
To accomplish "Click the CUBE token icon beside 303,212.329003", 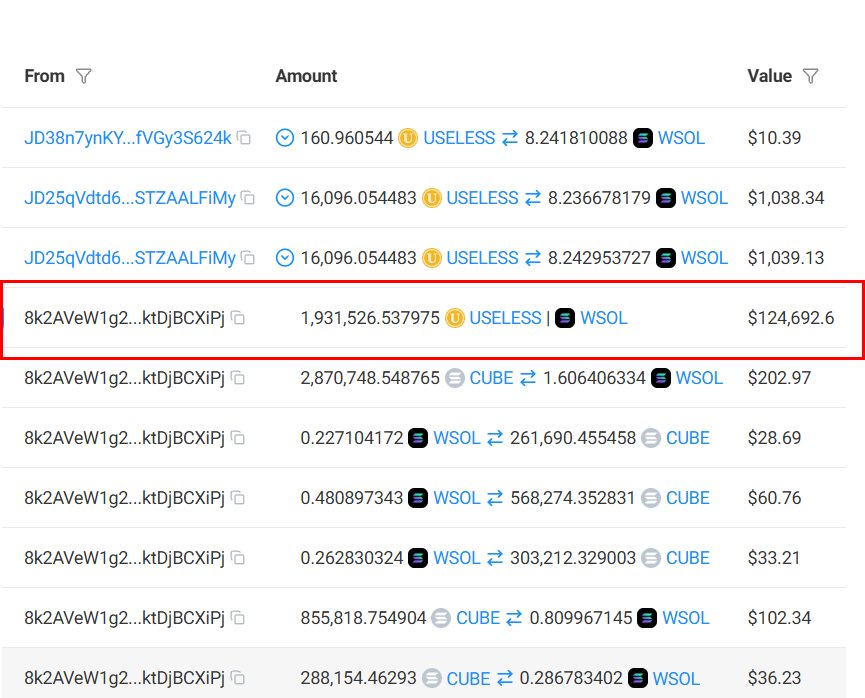I will click(x=651, y=558).
